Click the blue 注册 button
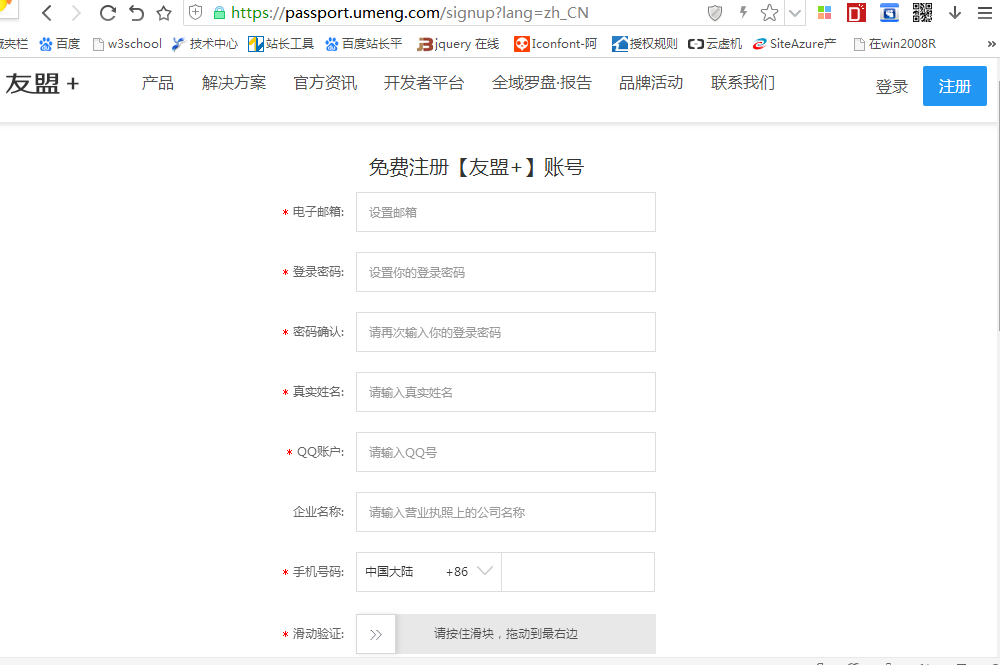1000x665 pixels. point(954,86)
